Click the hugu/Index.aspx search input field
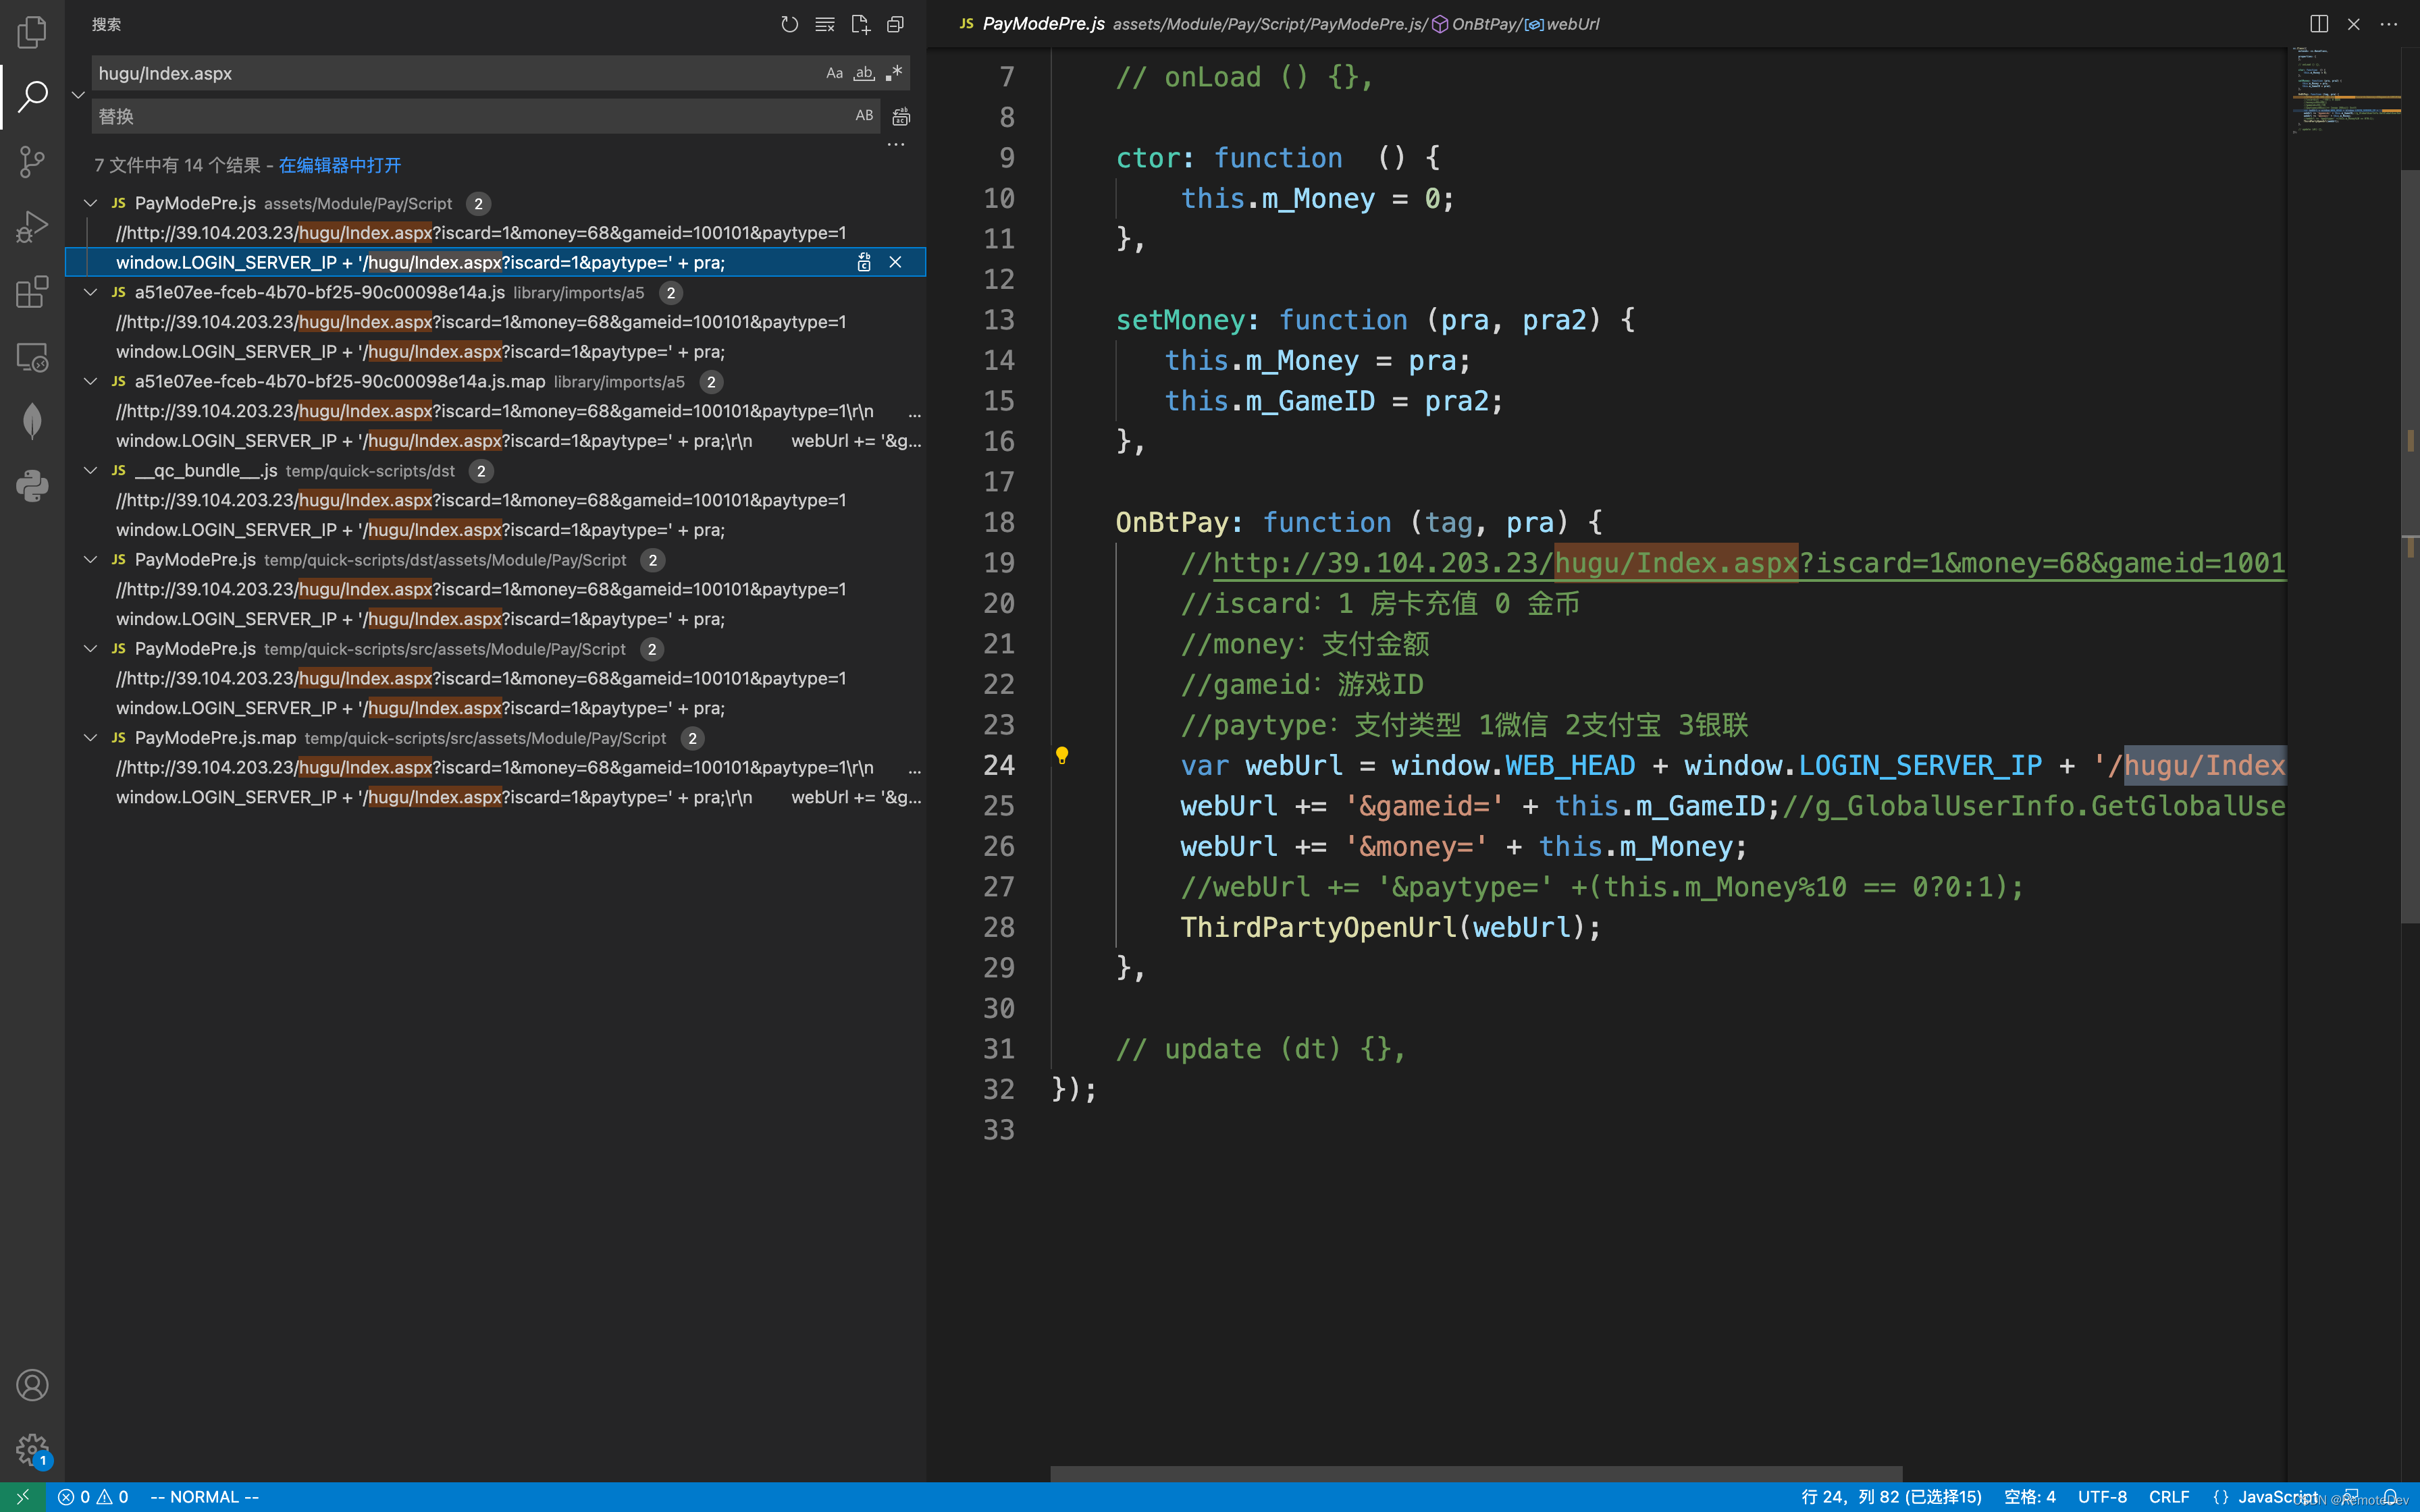This screenshot has height=1512, width=2420. (450, 73)
